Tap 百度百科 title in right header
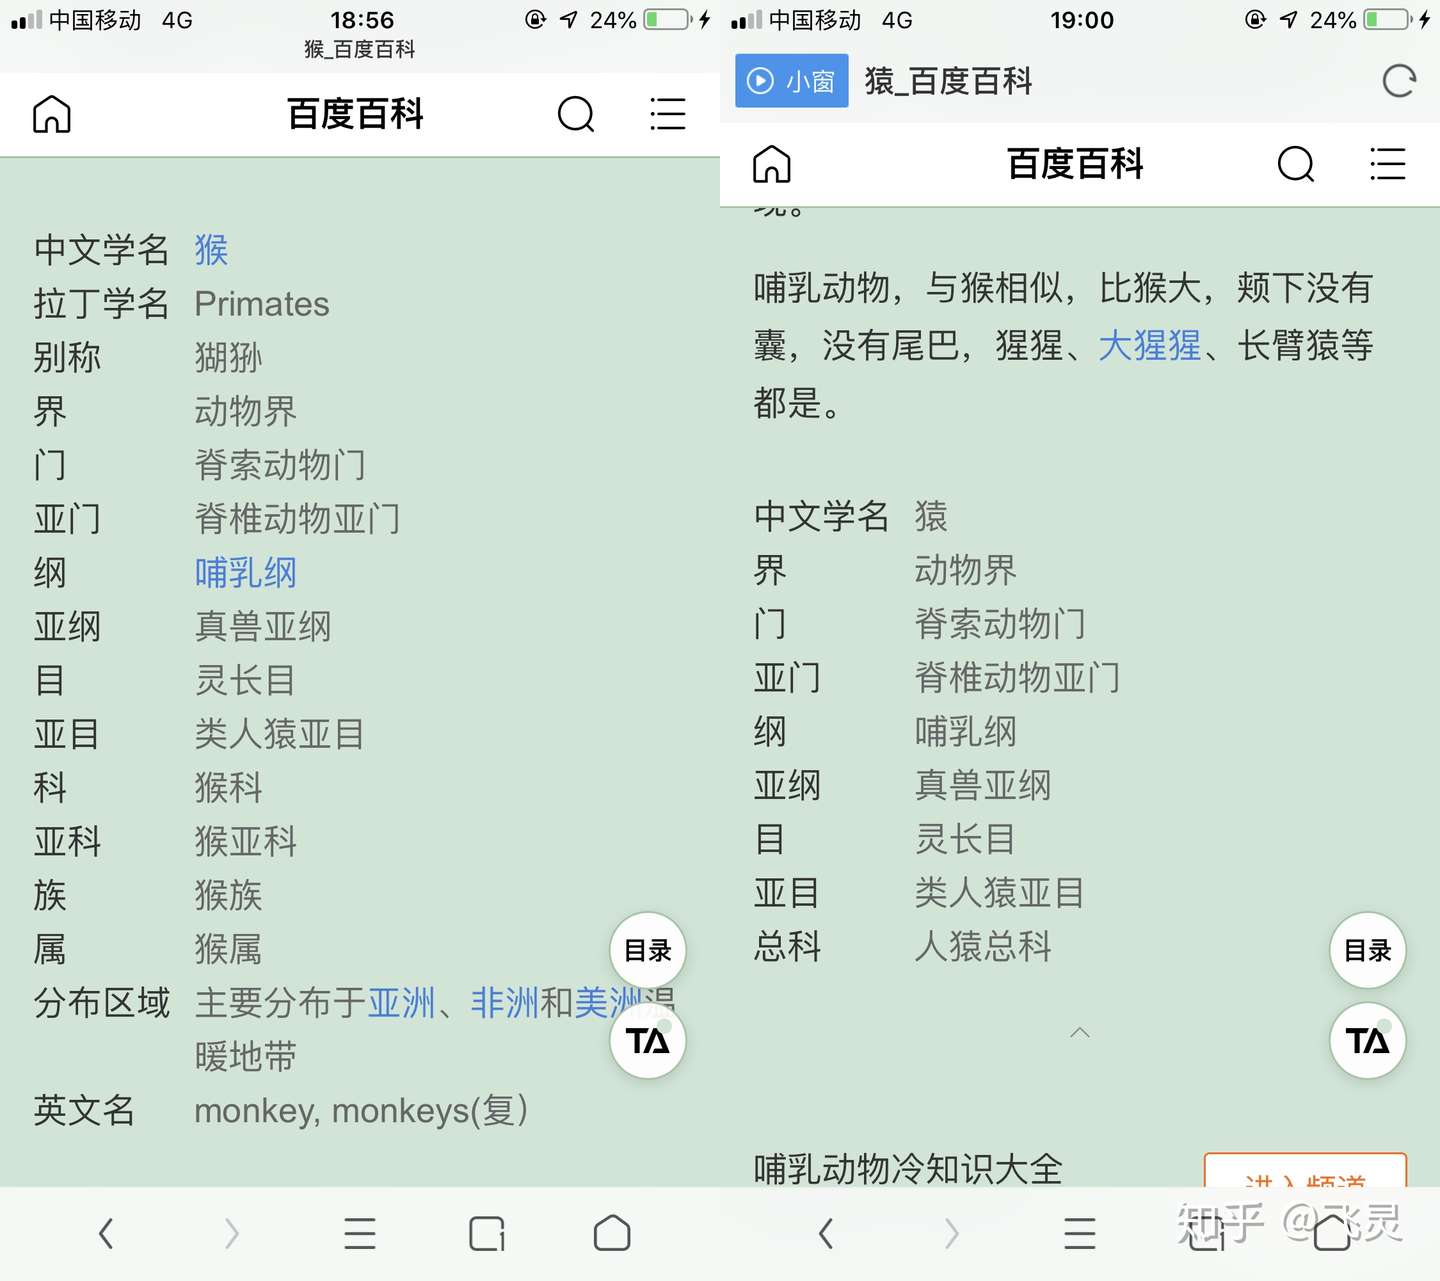1440x1281 pixels. coord(1075,164)
